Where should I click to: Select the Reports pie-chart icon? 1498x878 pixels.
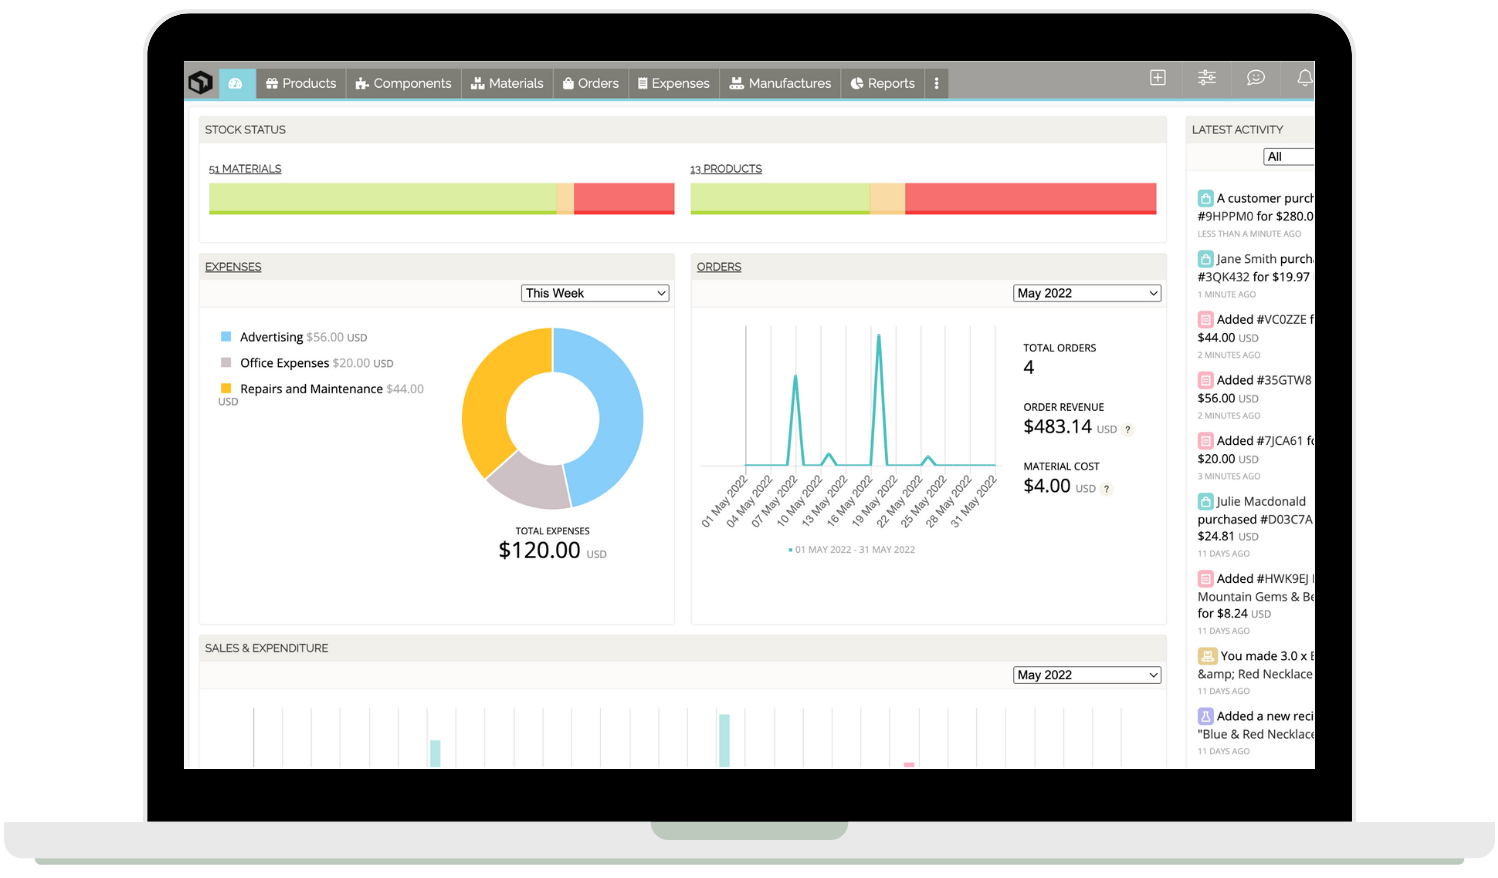[858, 83]
